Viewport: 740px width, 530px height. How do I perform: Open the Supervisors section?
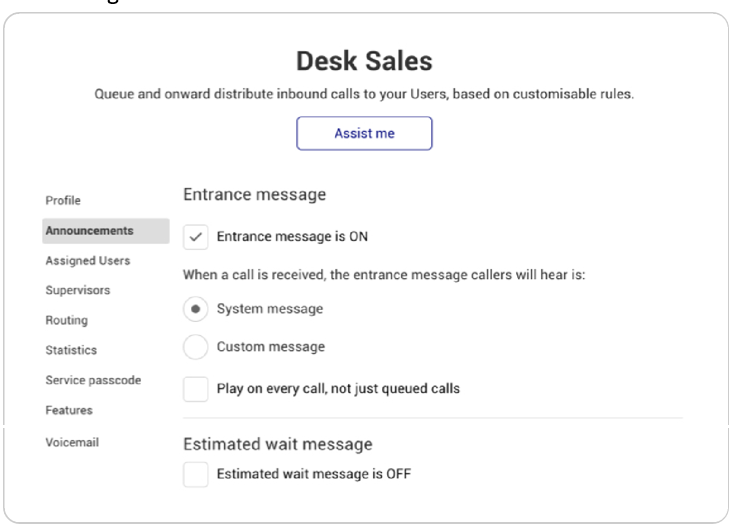click(x=76, y=290)
